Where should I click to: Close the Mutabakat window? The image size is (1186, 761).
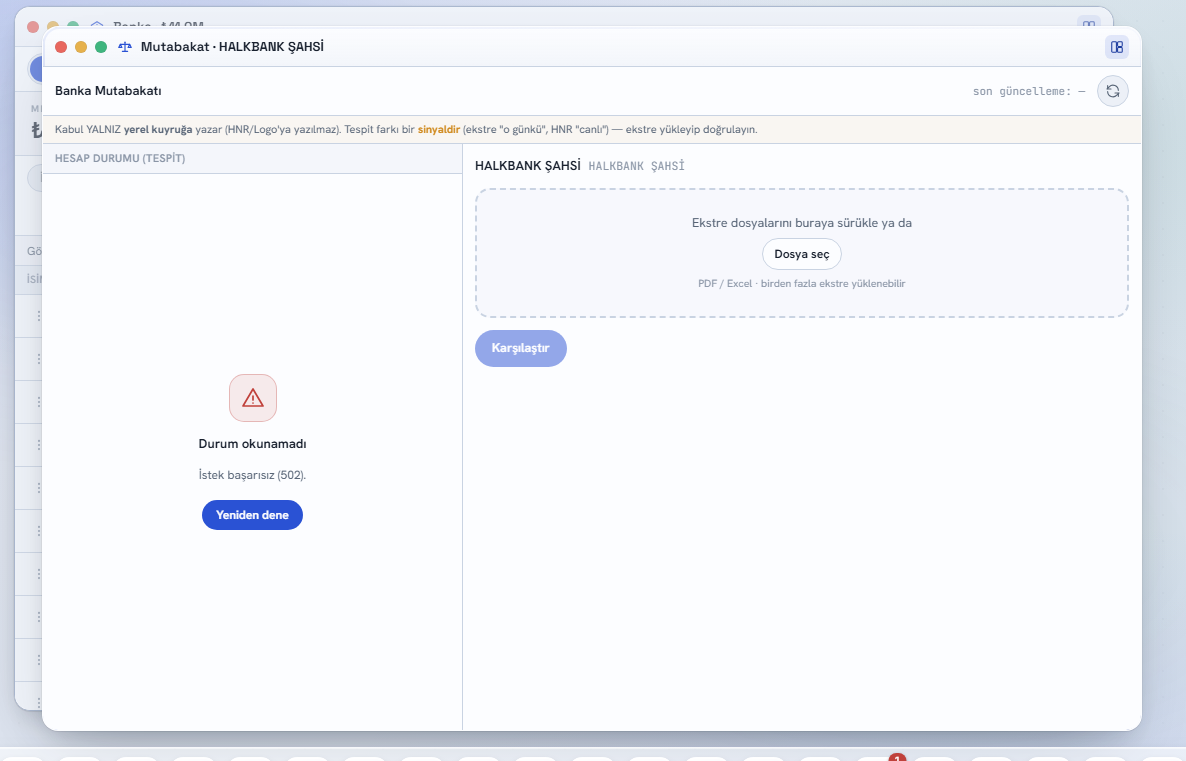[x=61, y=47]
